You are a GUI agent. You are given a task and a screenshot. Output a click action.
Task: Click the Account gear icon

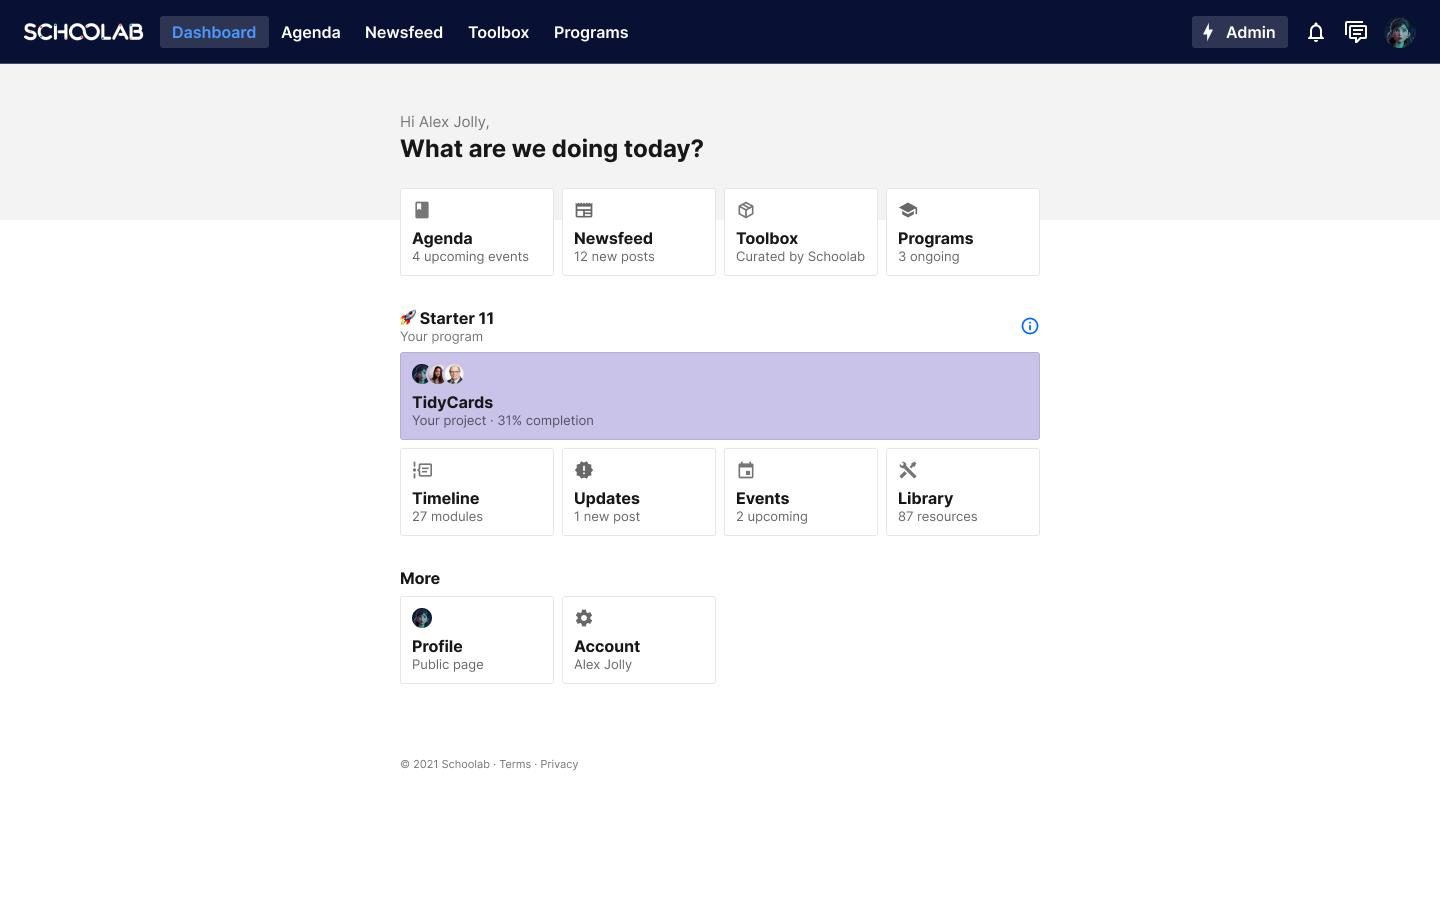click(x=583, y=618)
